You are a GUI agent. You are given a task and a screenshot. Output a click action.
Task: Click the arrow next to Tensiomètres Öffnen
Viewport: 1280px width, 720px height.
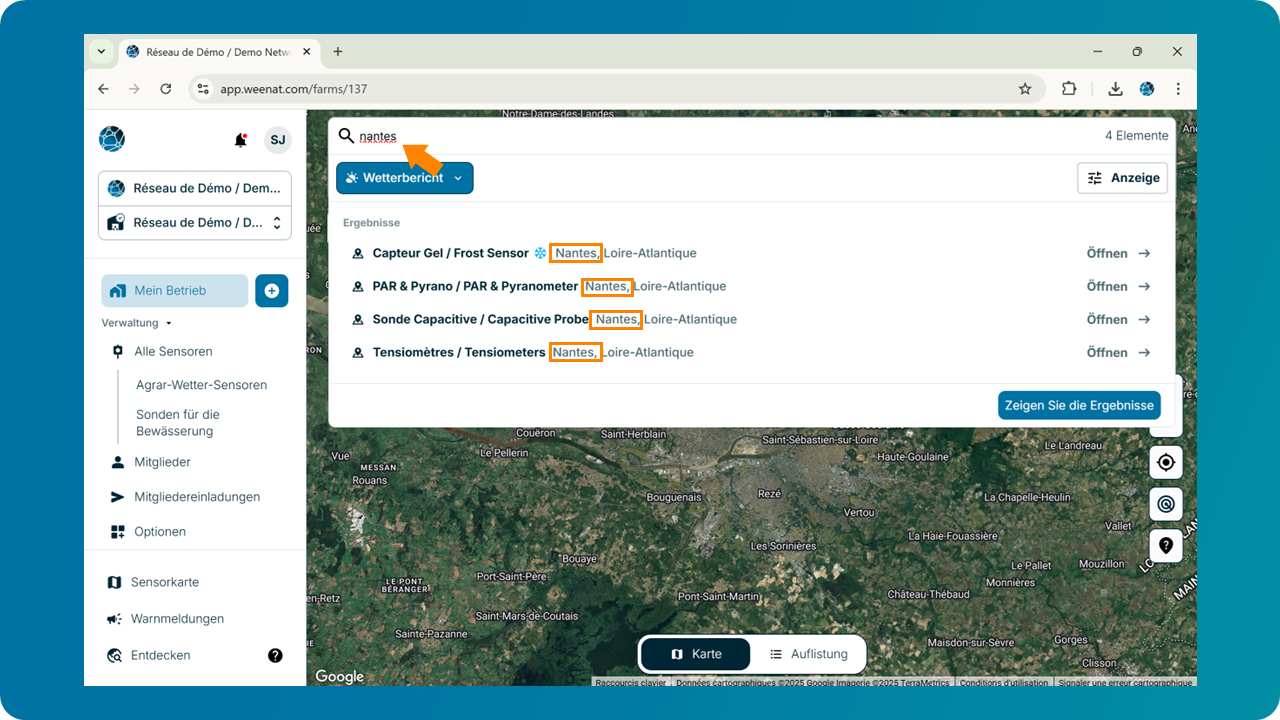pos(1144,352)
